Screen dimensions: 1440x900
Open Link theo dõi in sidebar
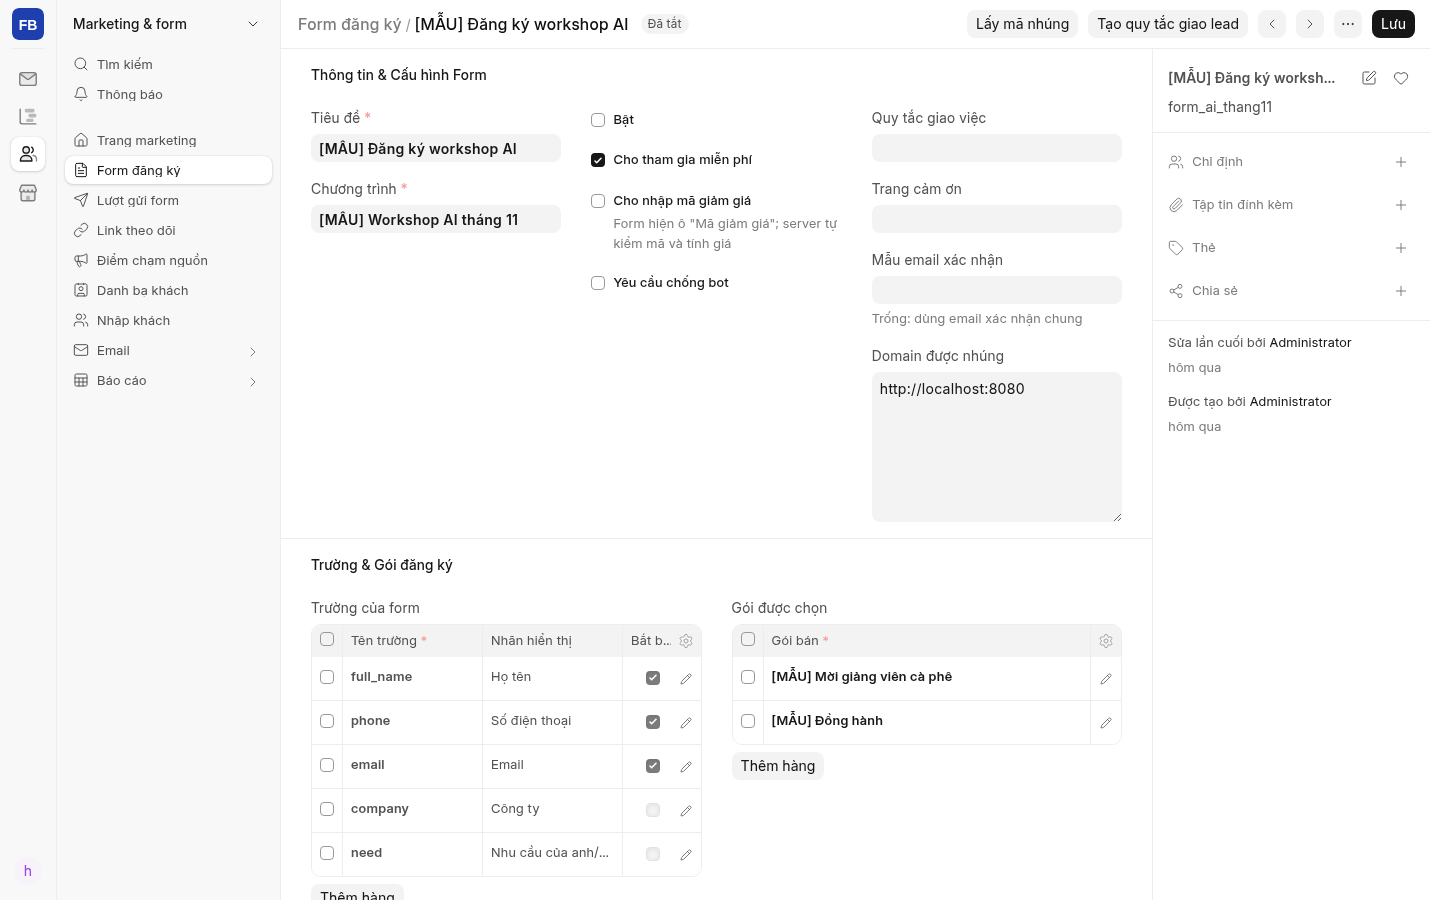pyautogui.click(x=168, y=230)
